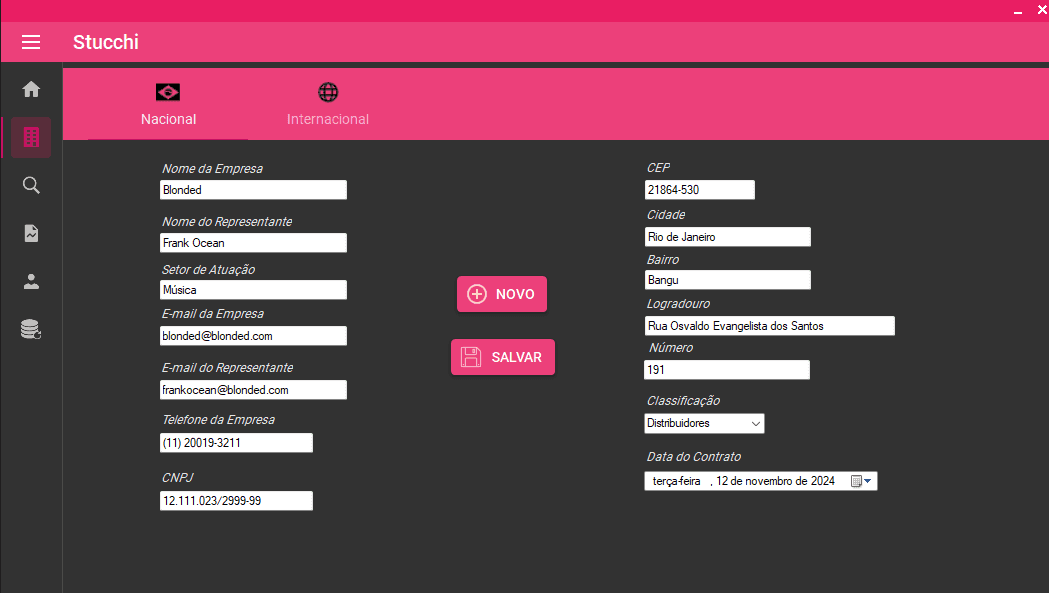Select the CEP input field
Viewport: 1049px width, 593px height.
699,189
